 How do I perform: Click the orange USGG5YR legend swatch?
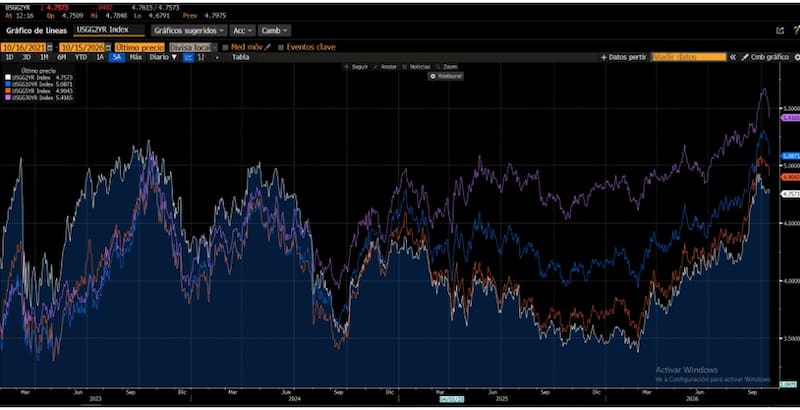tap(8, 91)
